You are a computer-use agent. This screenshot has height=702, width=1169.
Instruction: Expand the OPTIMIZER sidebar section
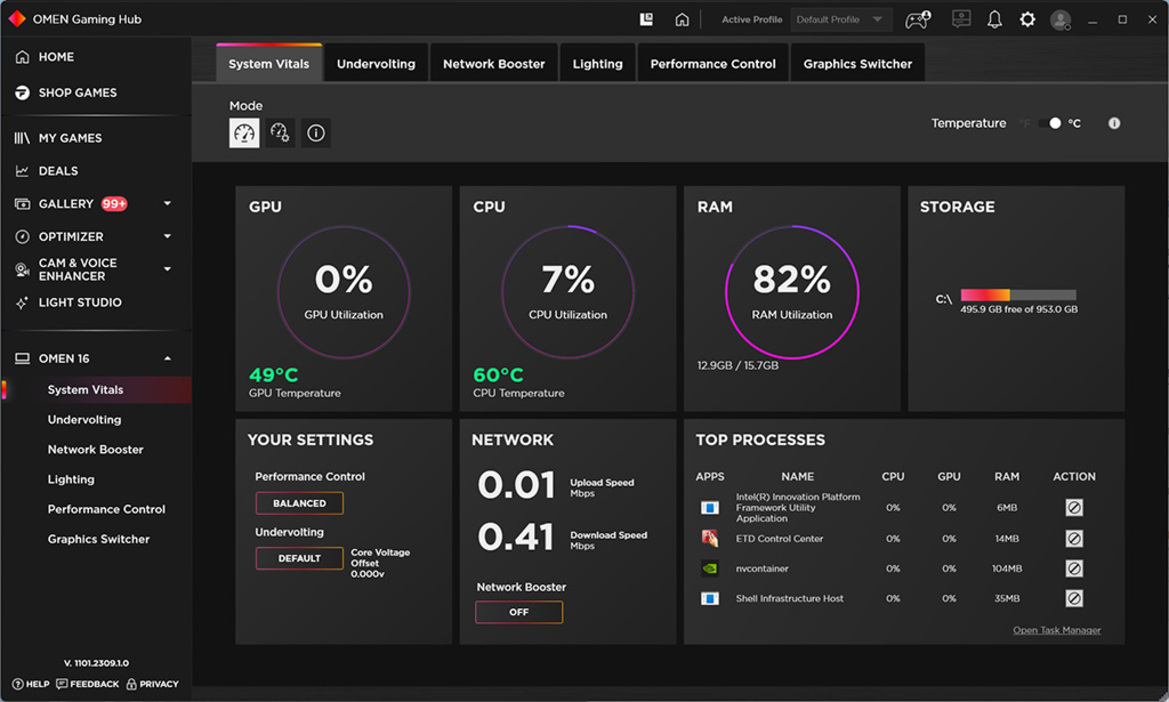167,236
